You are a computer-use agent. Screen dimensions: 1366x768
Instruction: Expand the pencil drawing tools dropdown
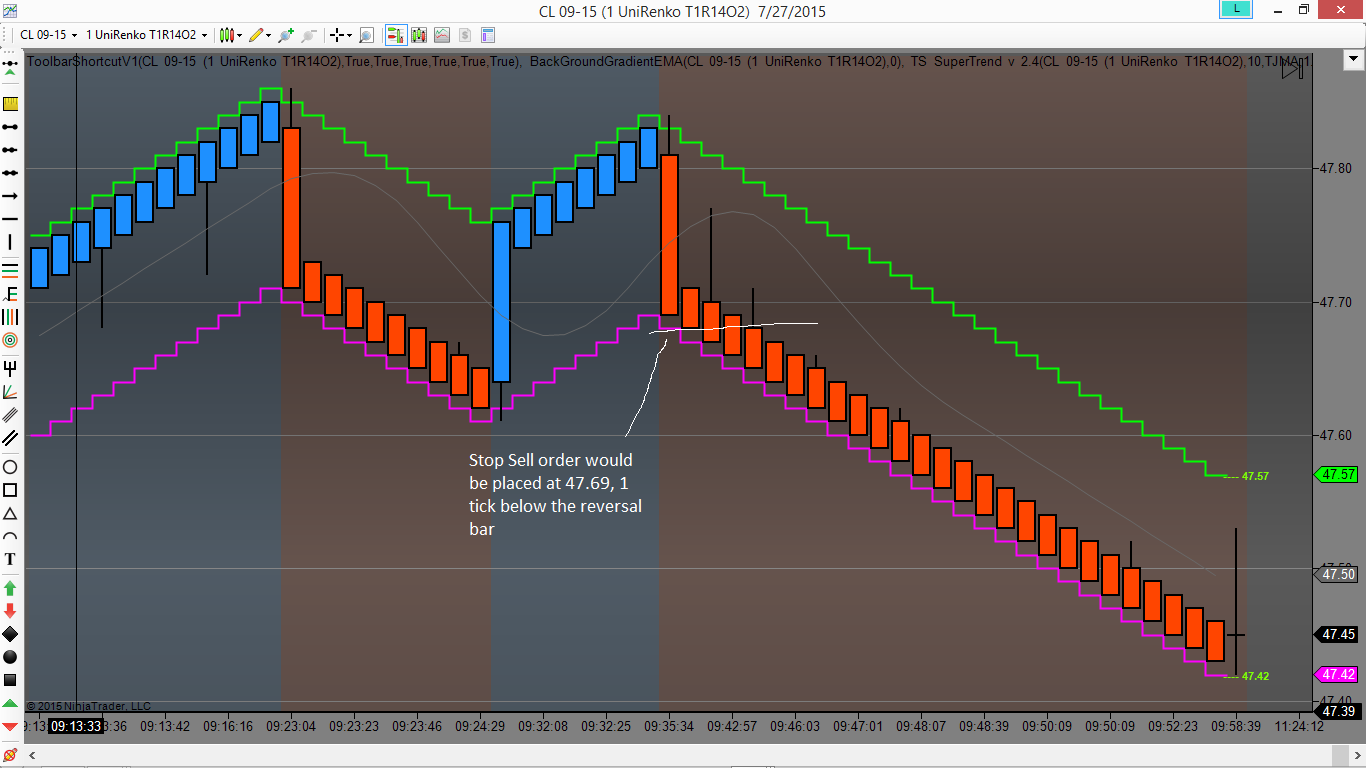coord(269,35)
